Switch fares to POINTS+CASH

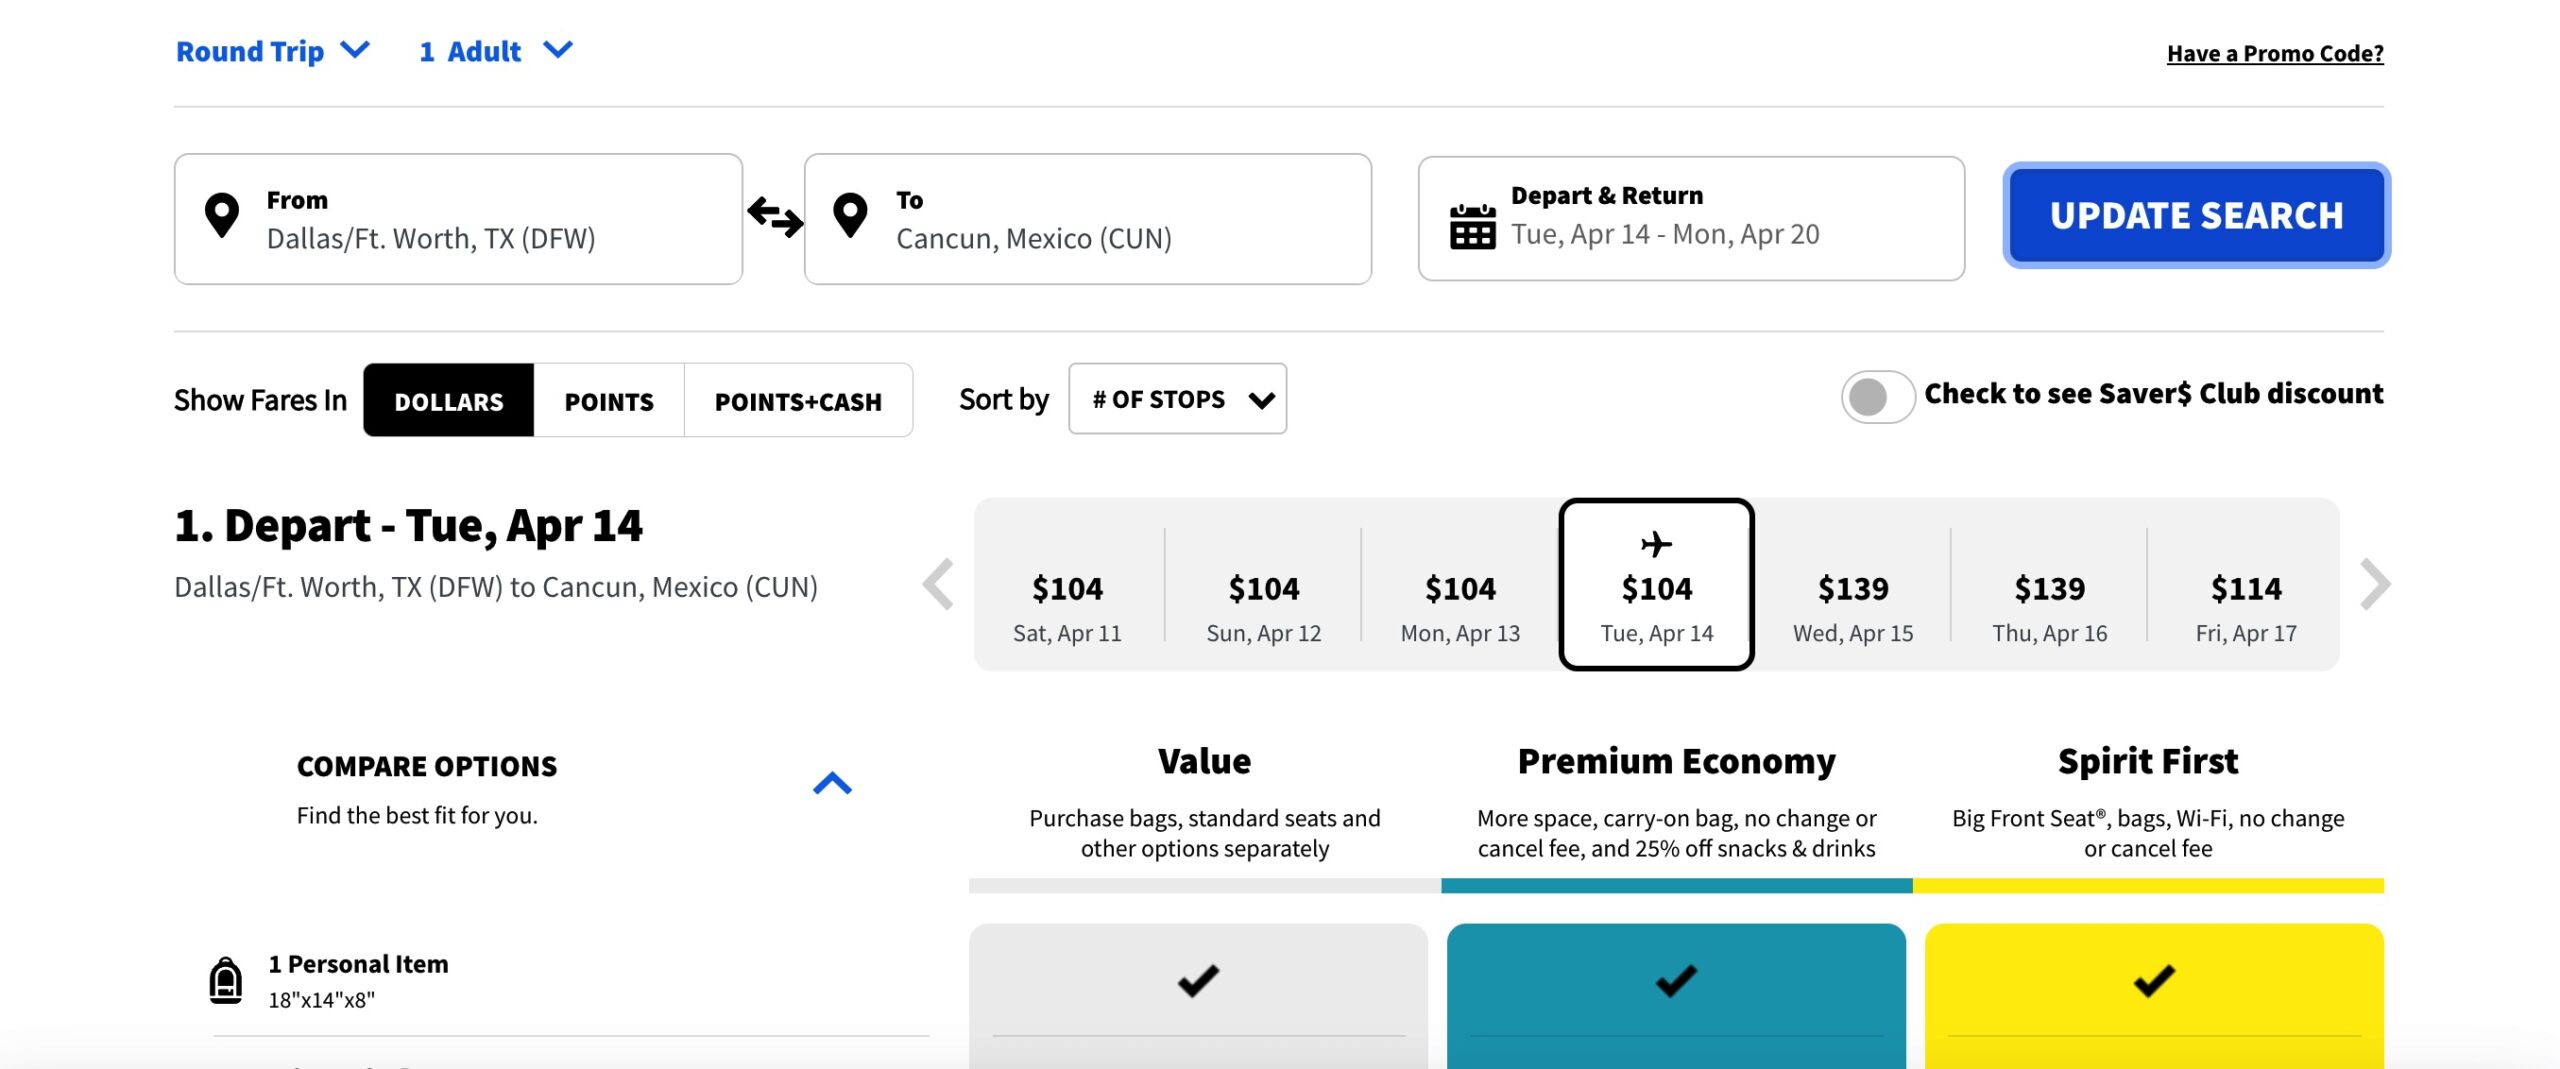[x=798, y=400]
